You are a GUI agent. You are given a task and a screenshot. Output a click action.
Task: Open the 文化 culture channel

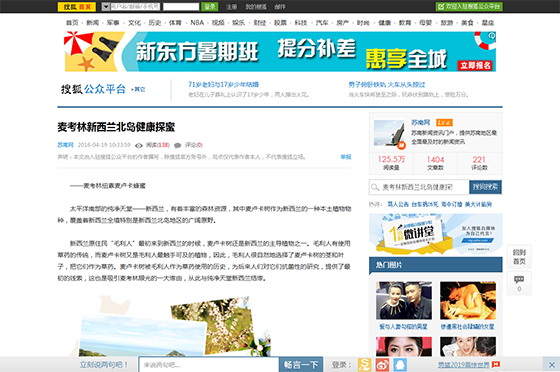coord(134,22)
